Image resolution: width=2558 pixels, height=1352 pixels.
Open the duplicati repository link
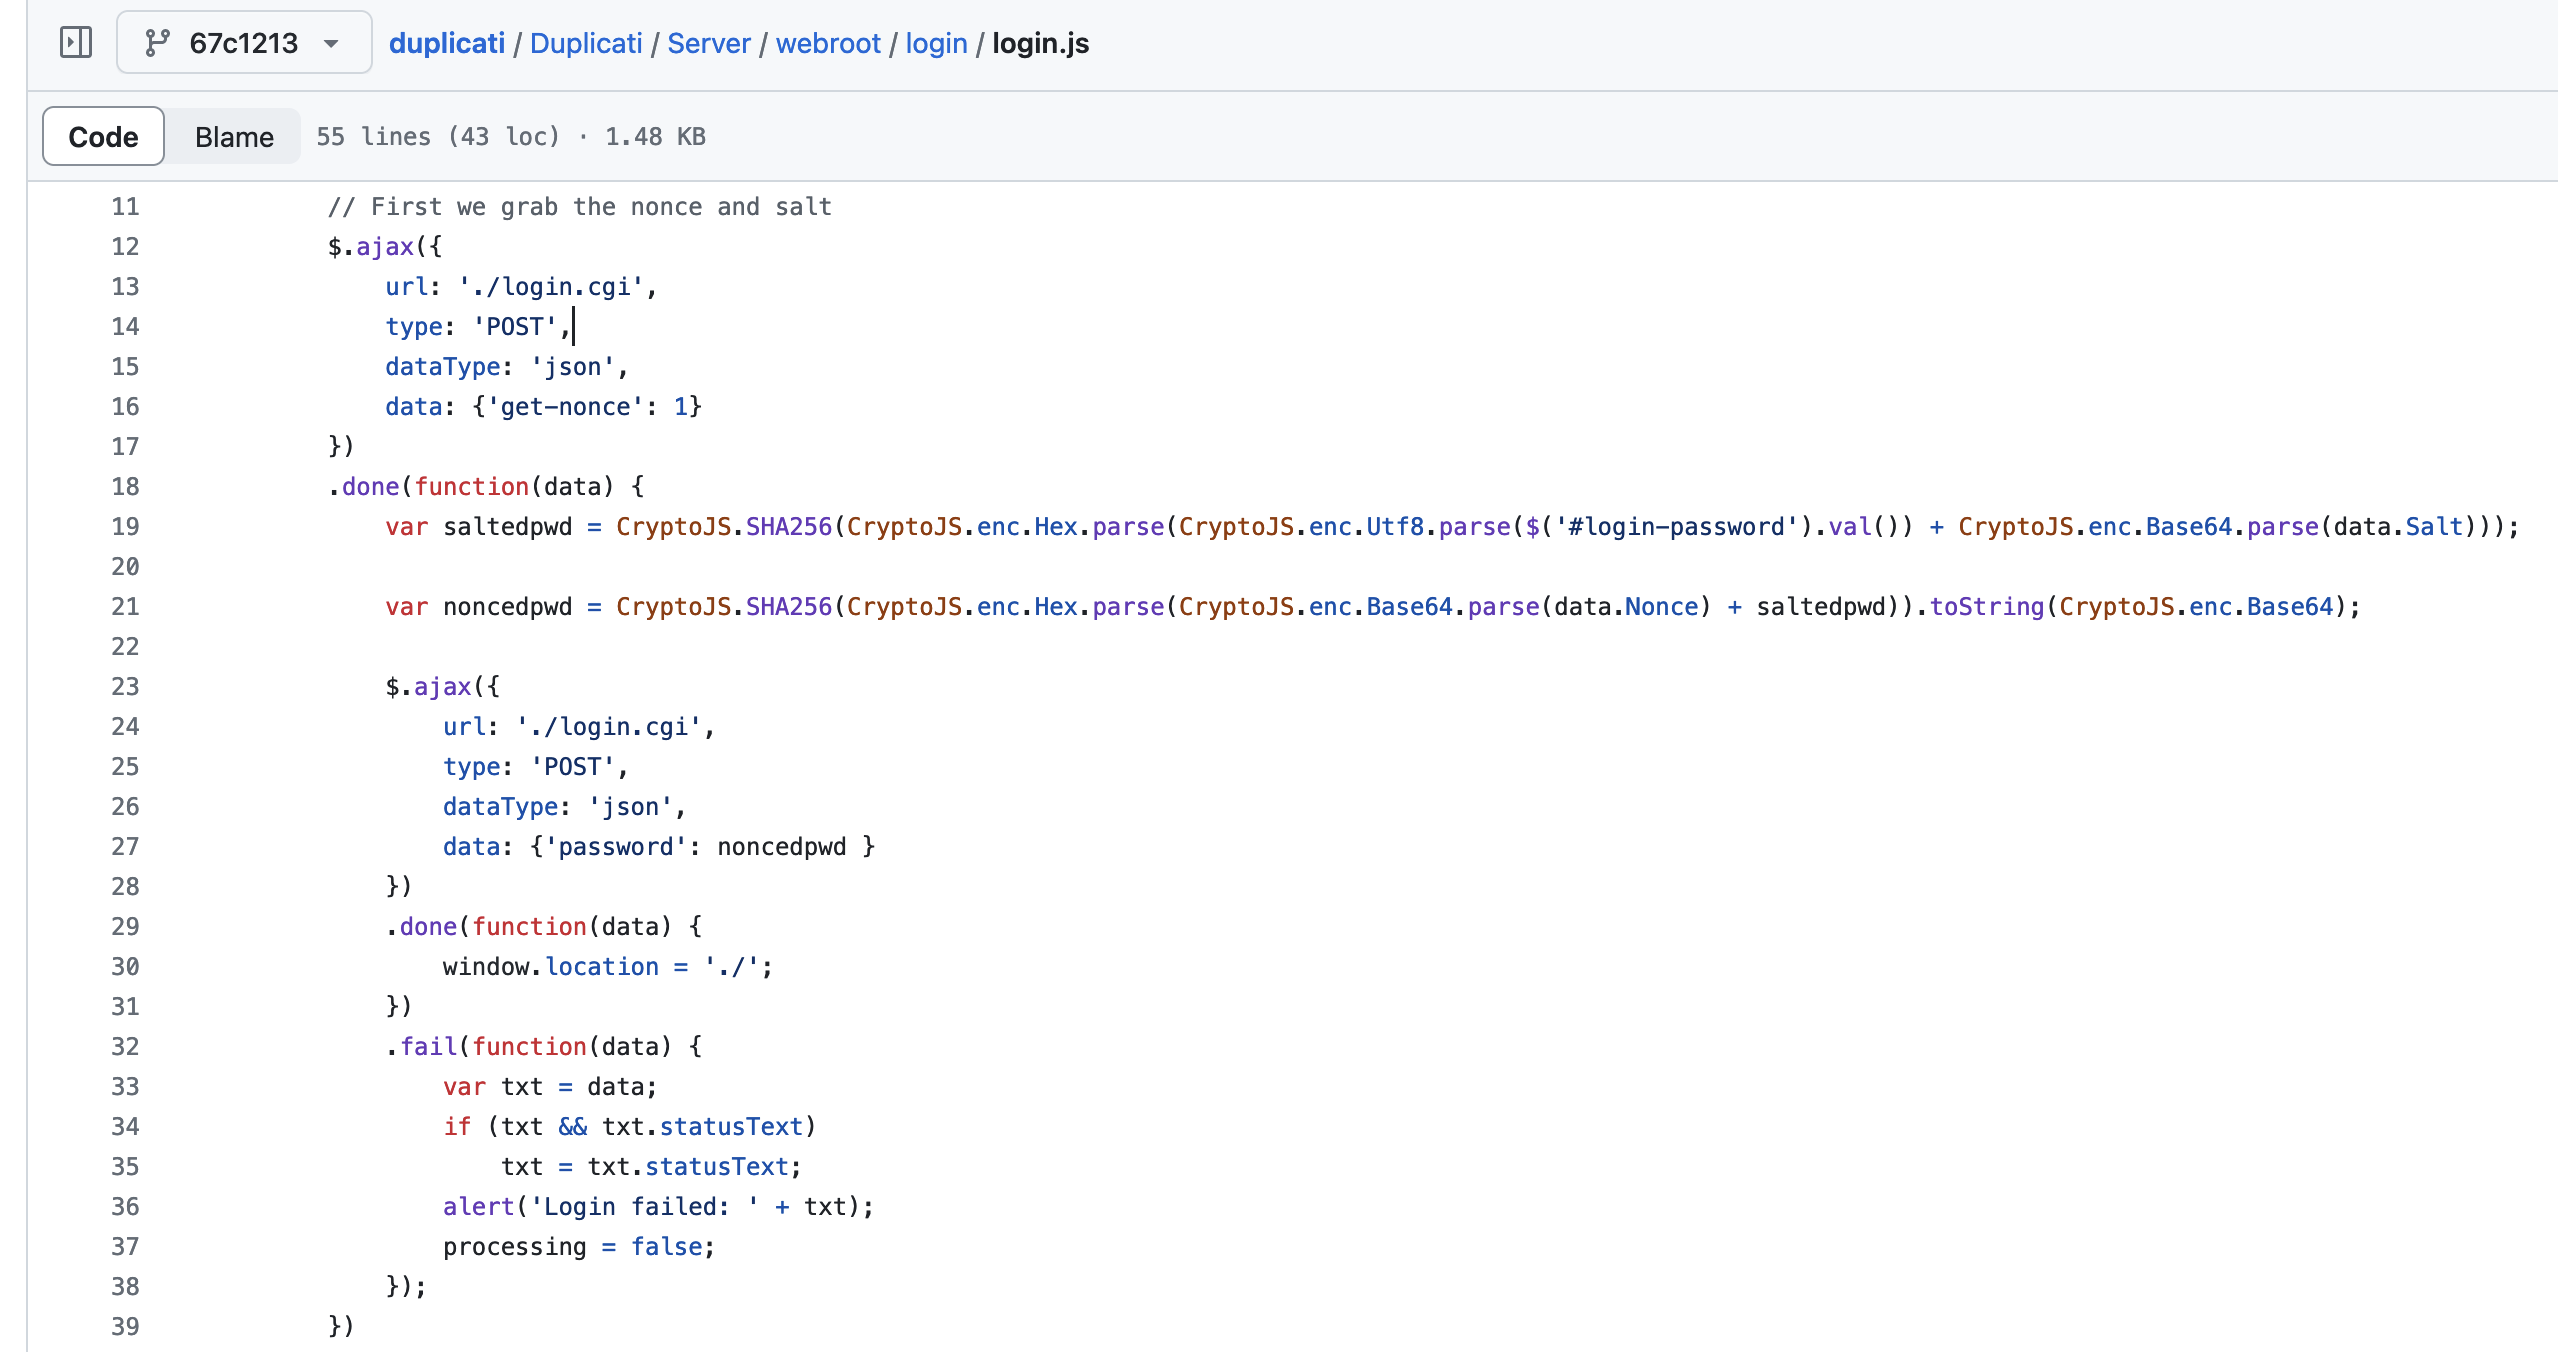(446, 43)
